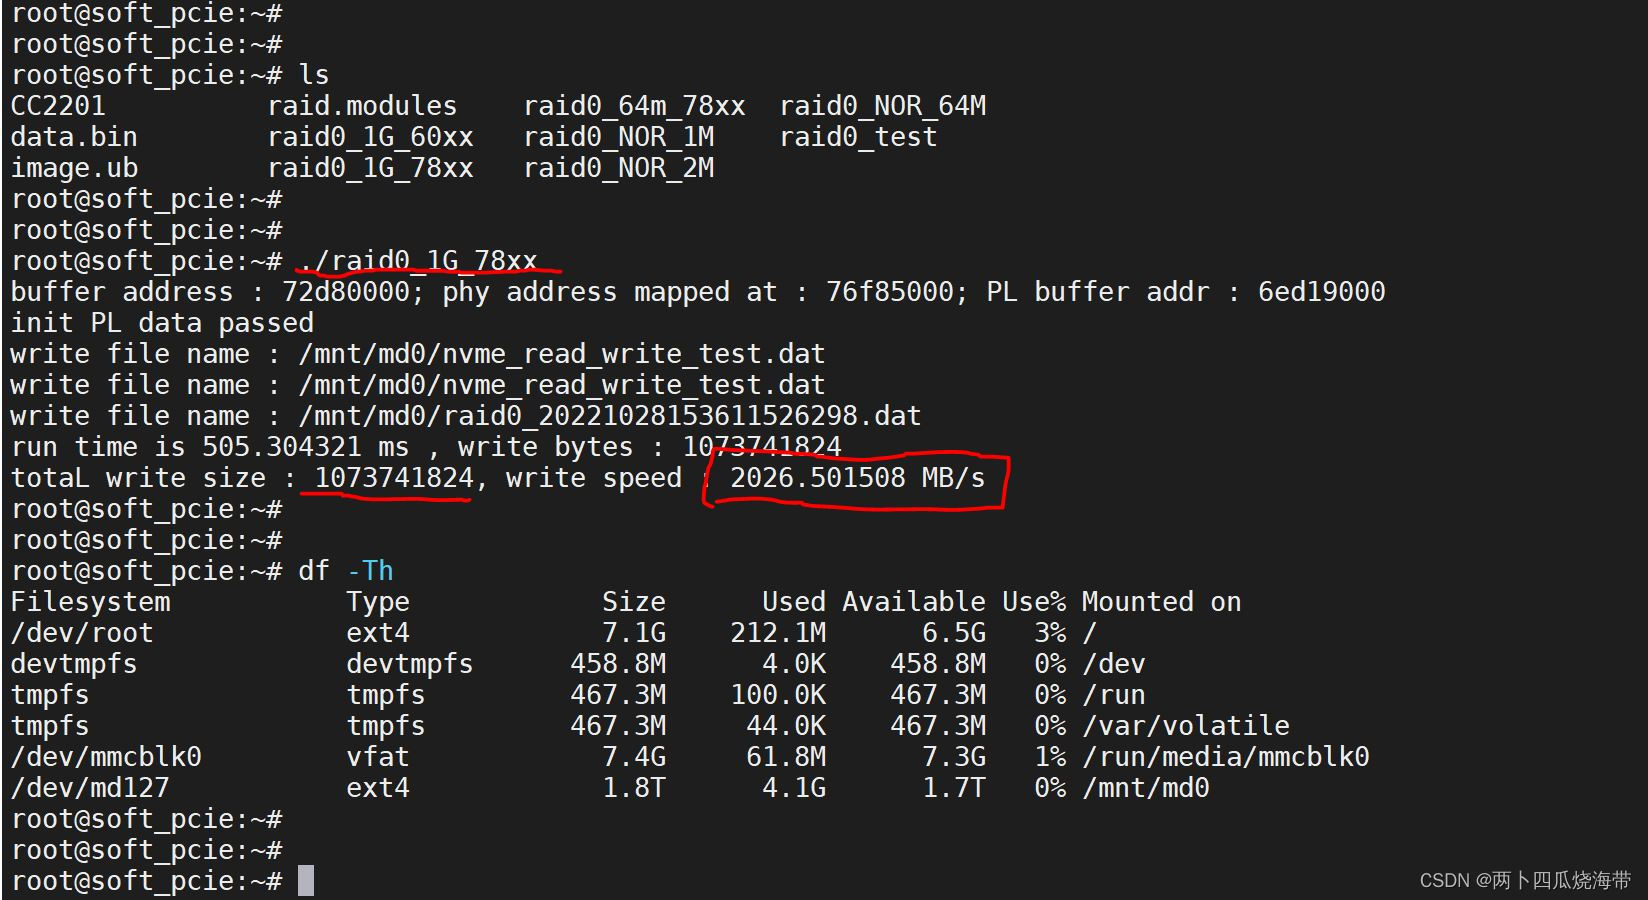Image resolution: width=1648 pixels, height=900 pixels.
Task: Click the 1.8T size of /dev/md127
Action: 634,788
